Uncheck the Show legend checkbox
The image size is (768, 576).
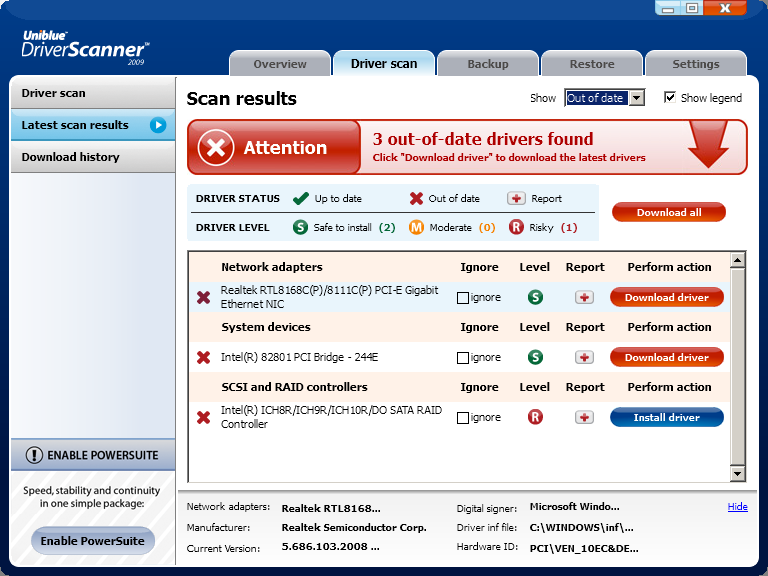pyautogui.click(x=670, y=98)
